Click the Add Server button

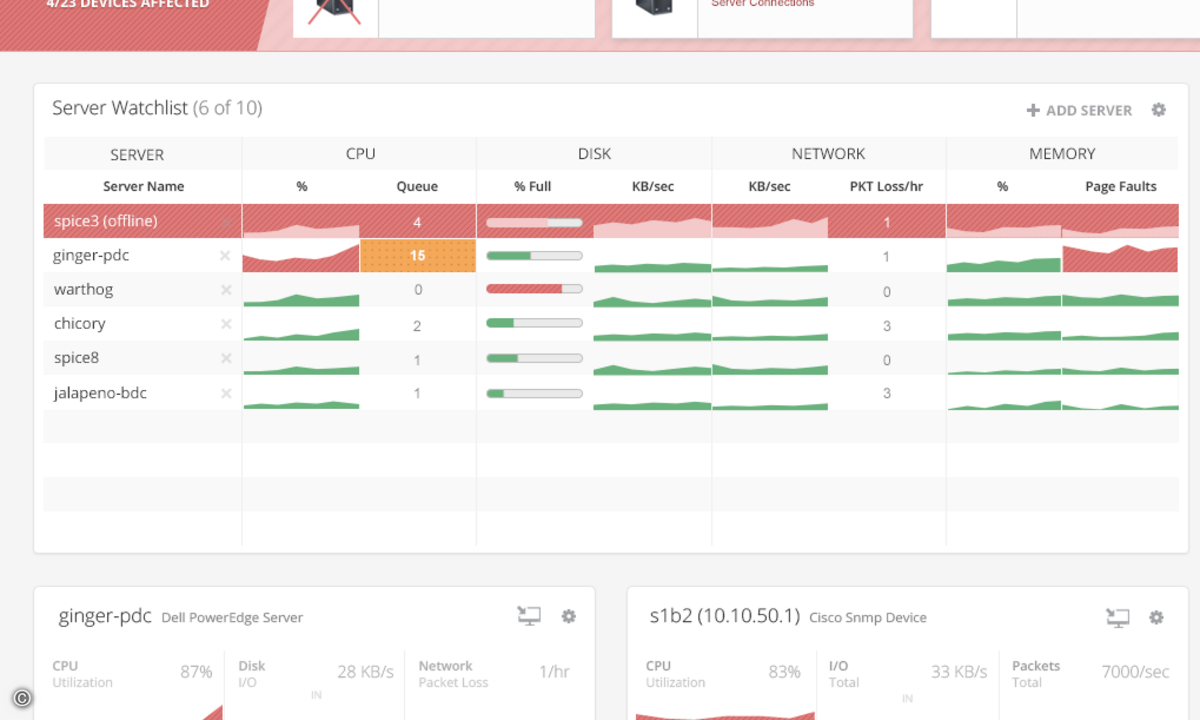1079,110
